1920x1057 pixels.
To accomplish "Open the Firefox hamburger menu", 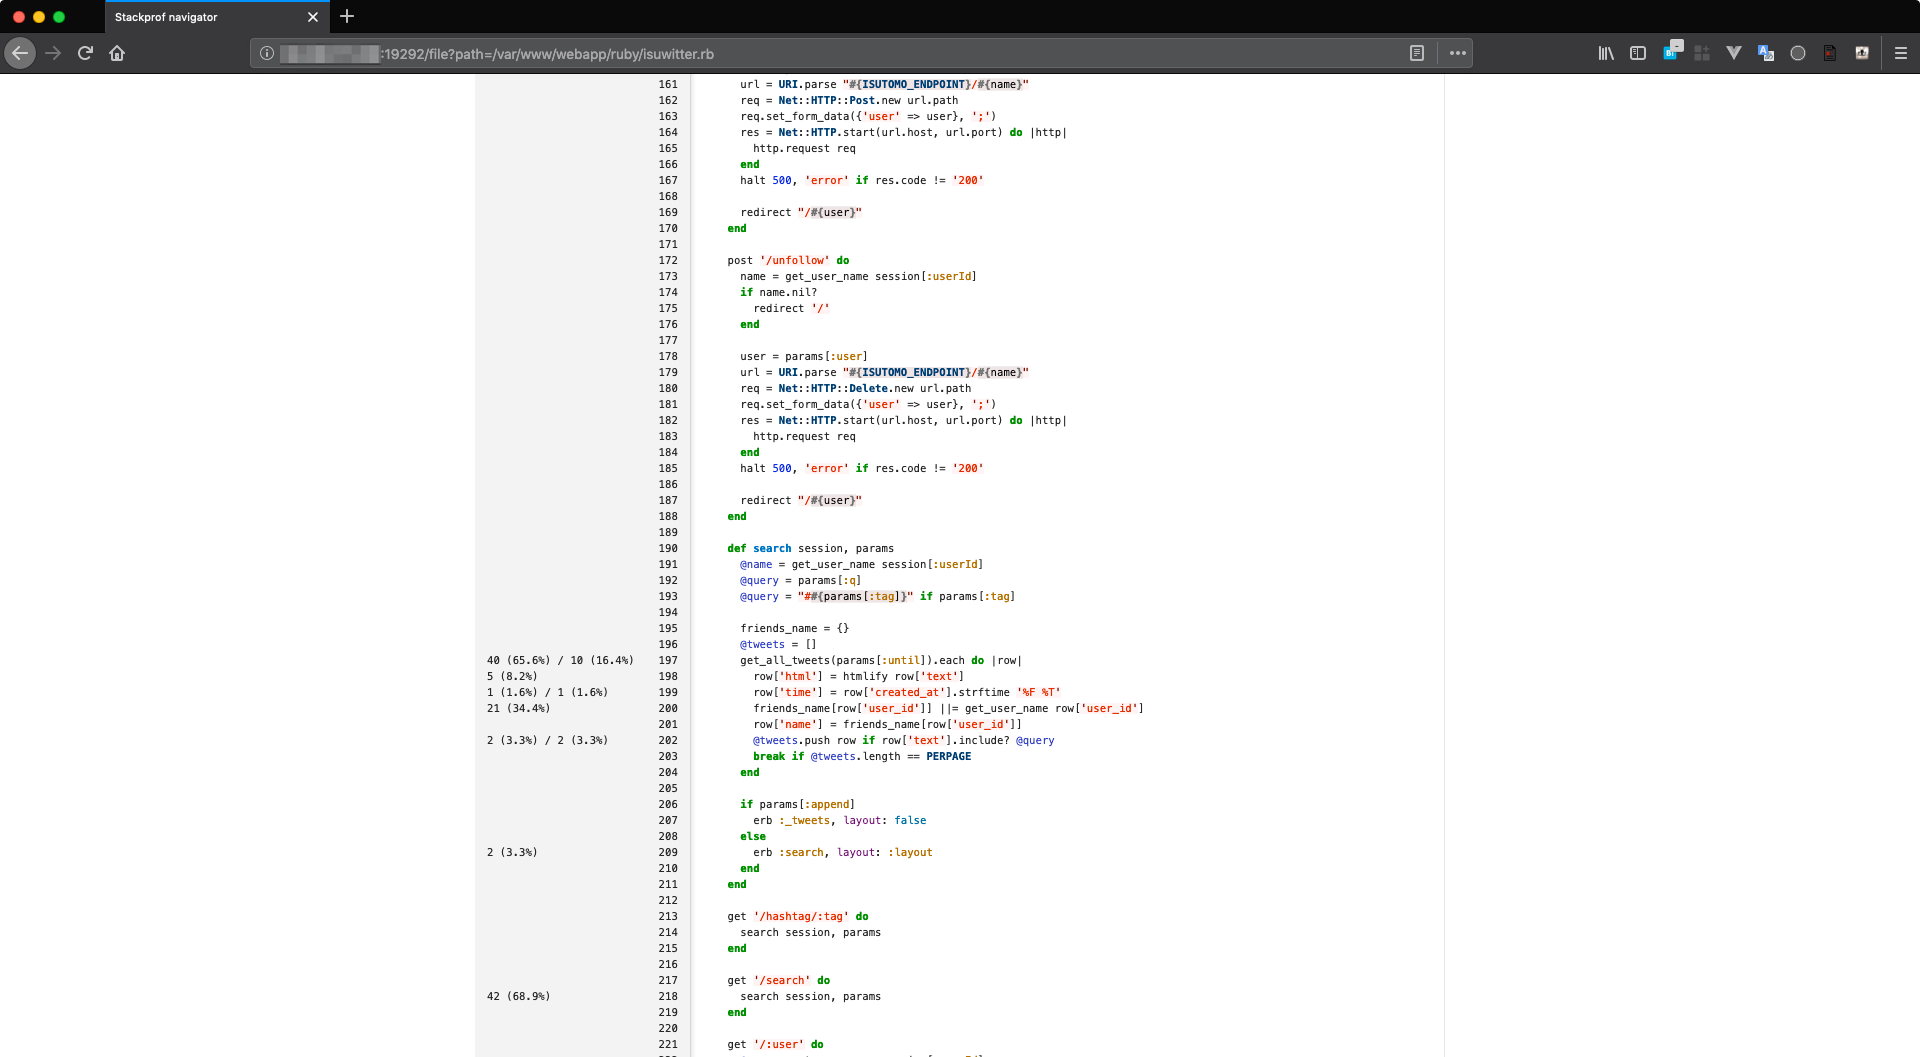I will 1900,53.
